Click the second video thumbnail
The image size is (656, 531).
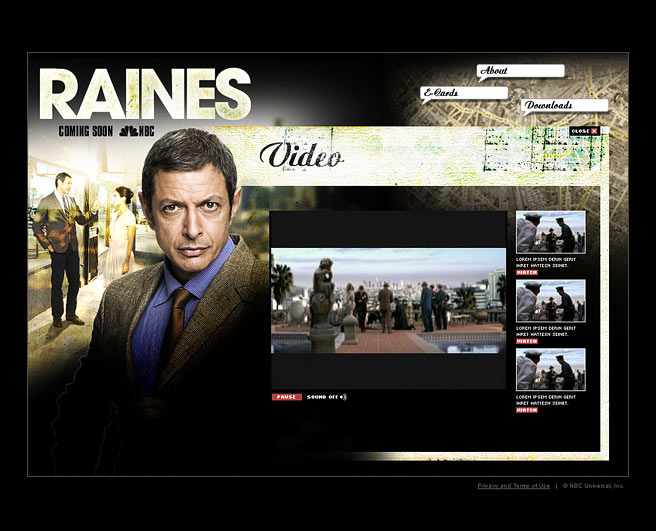coord(551,301)
